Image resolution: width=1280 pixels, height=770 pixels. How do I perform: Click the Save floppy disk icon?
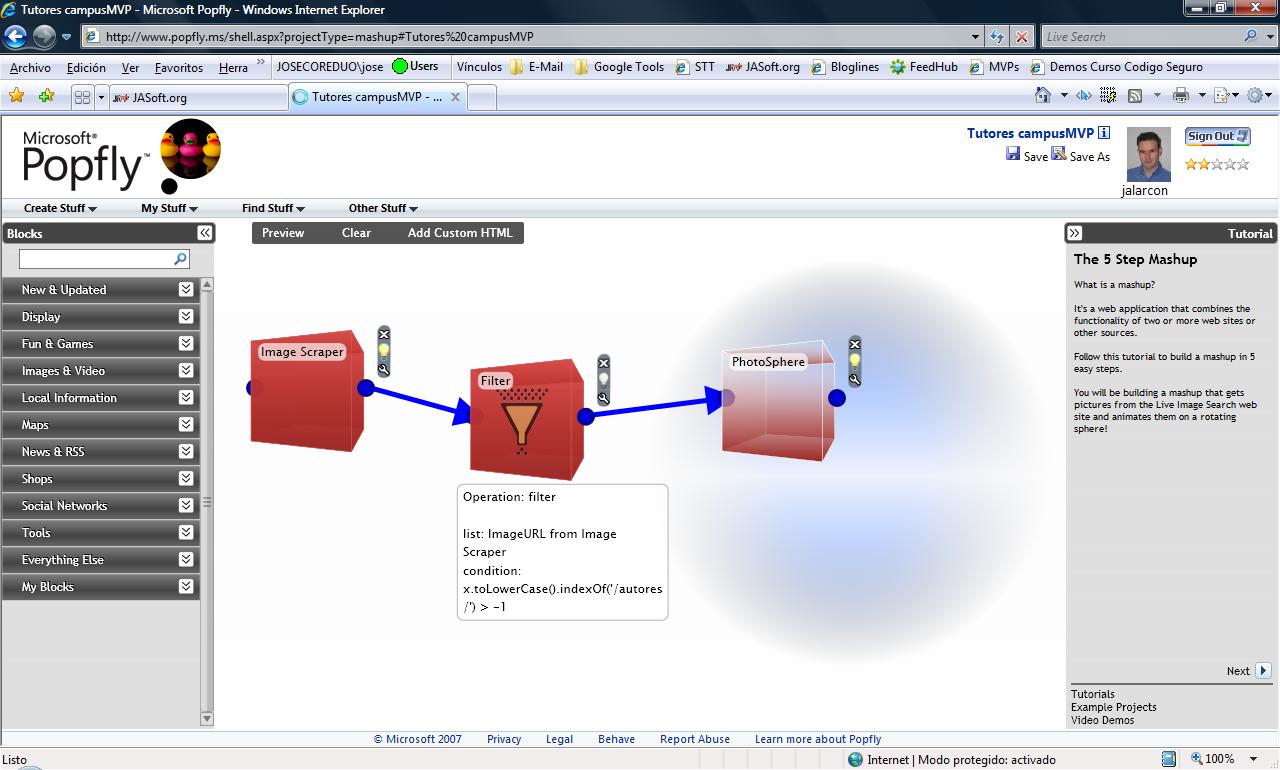point(1013,155)
